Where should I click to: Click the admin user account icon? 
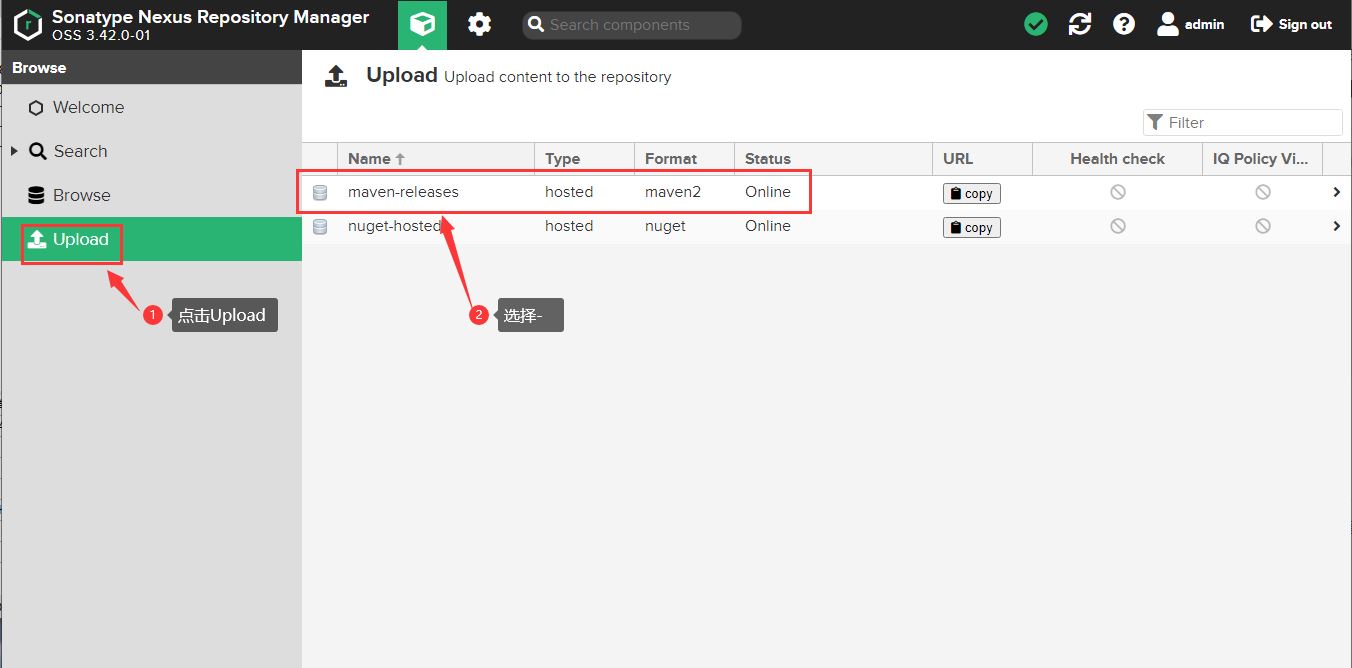click(1168, 24)
